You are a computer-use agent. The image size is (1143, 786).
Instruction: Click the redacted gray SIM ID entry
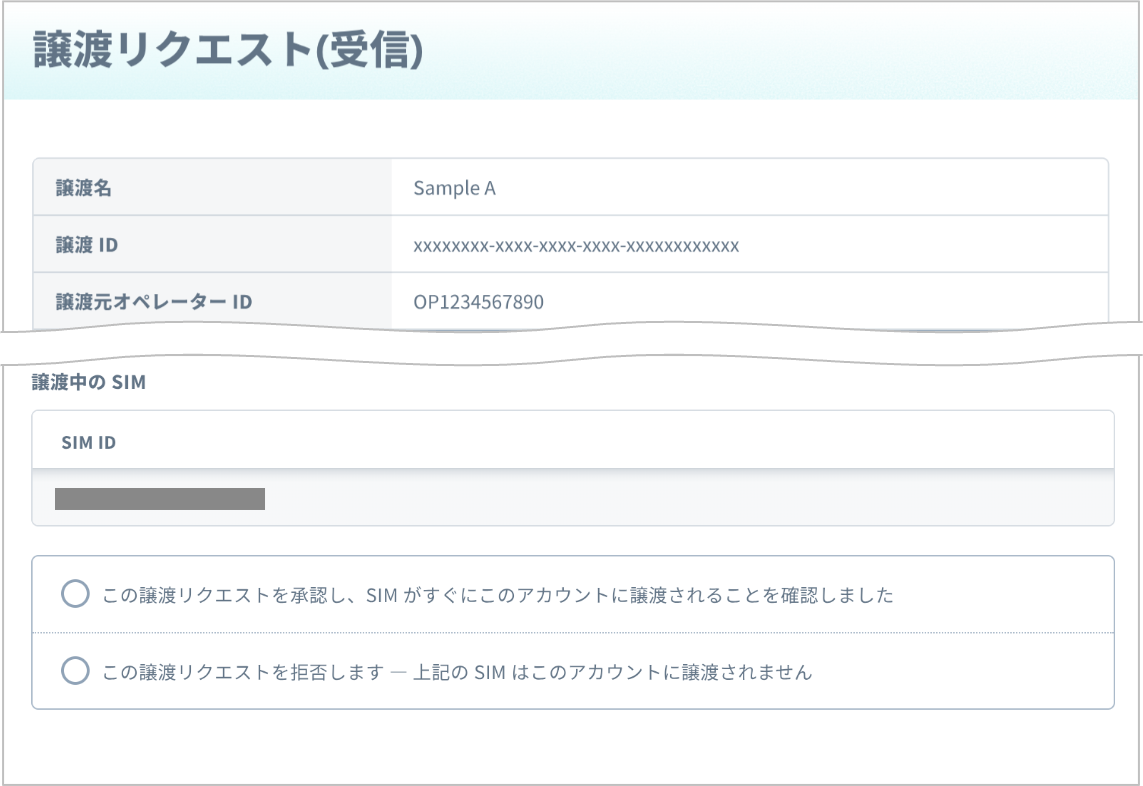(160, 499)
